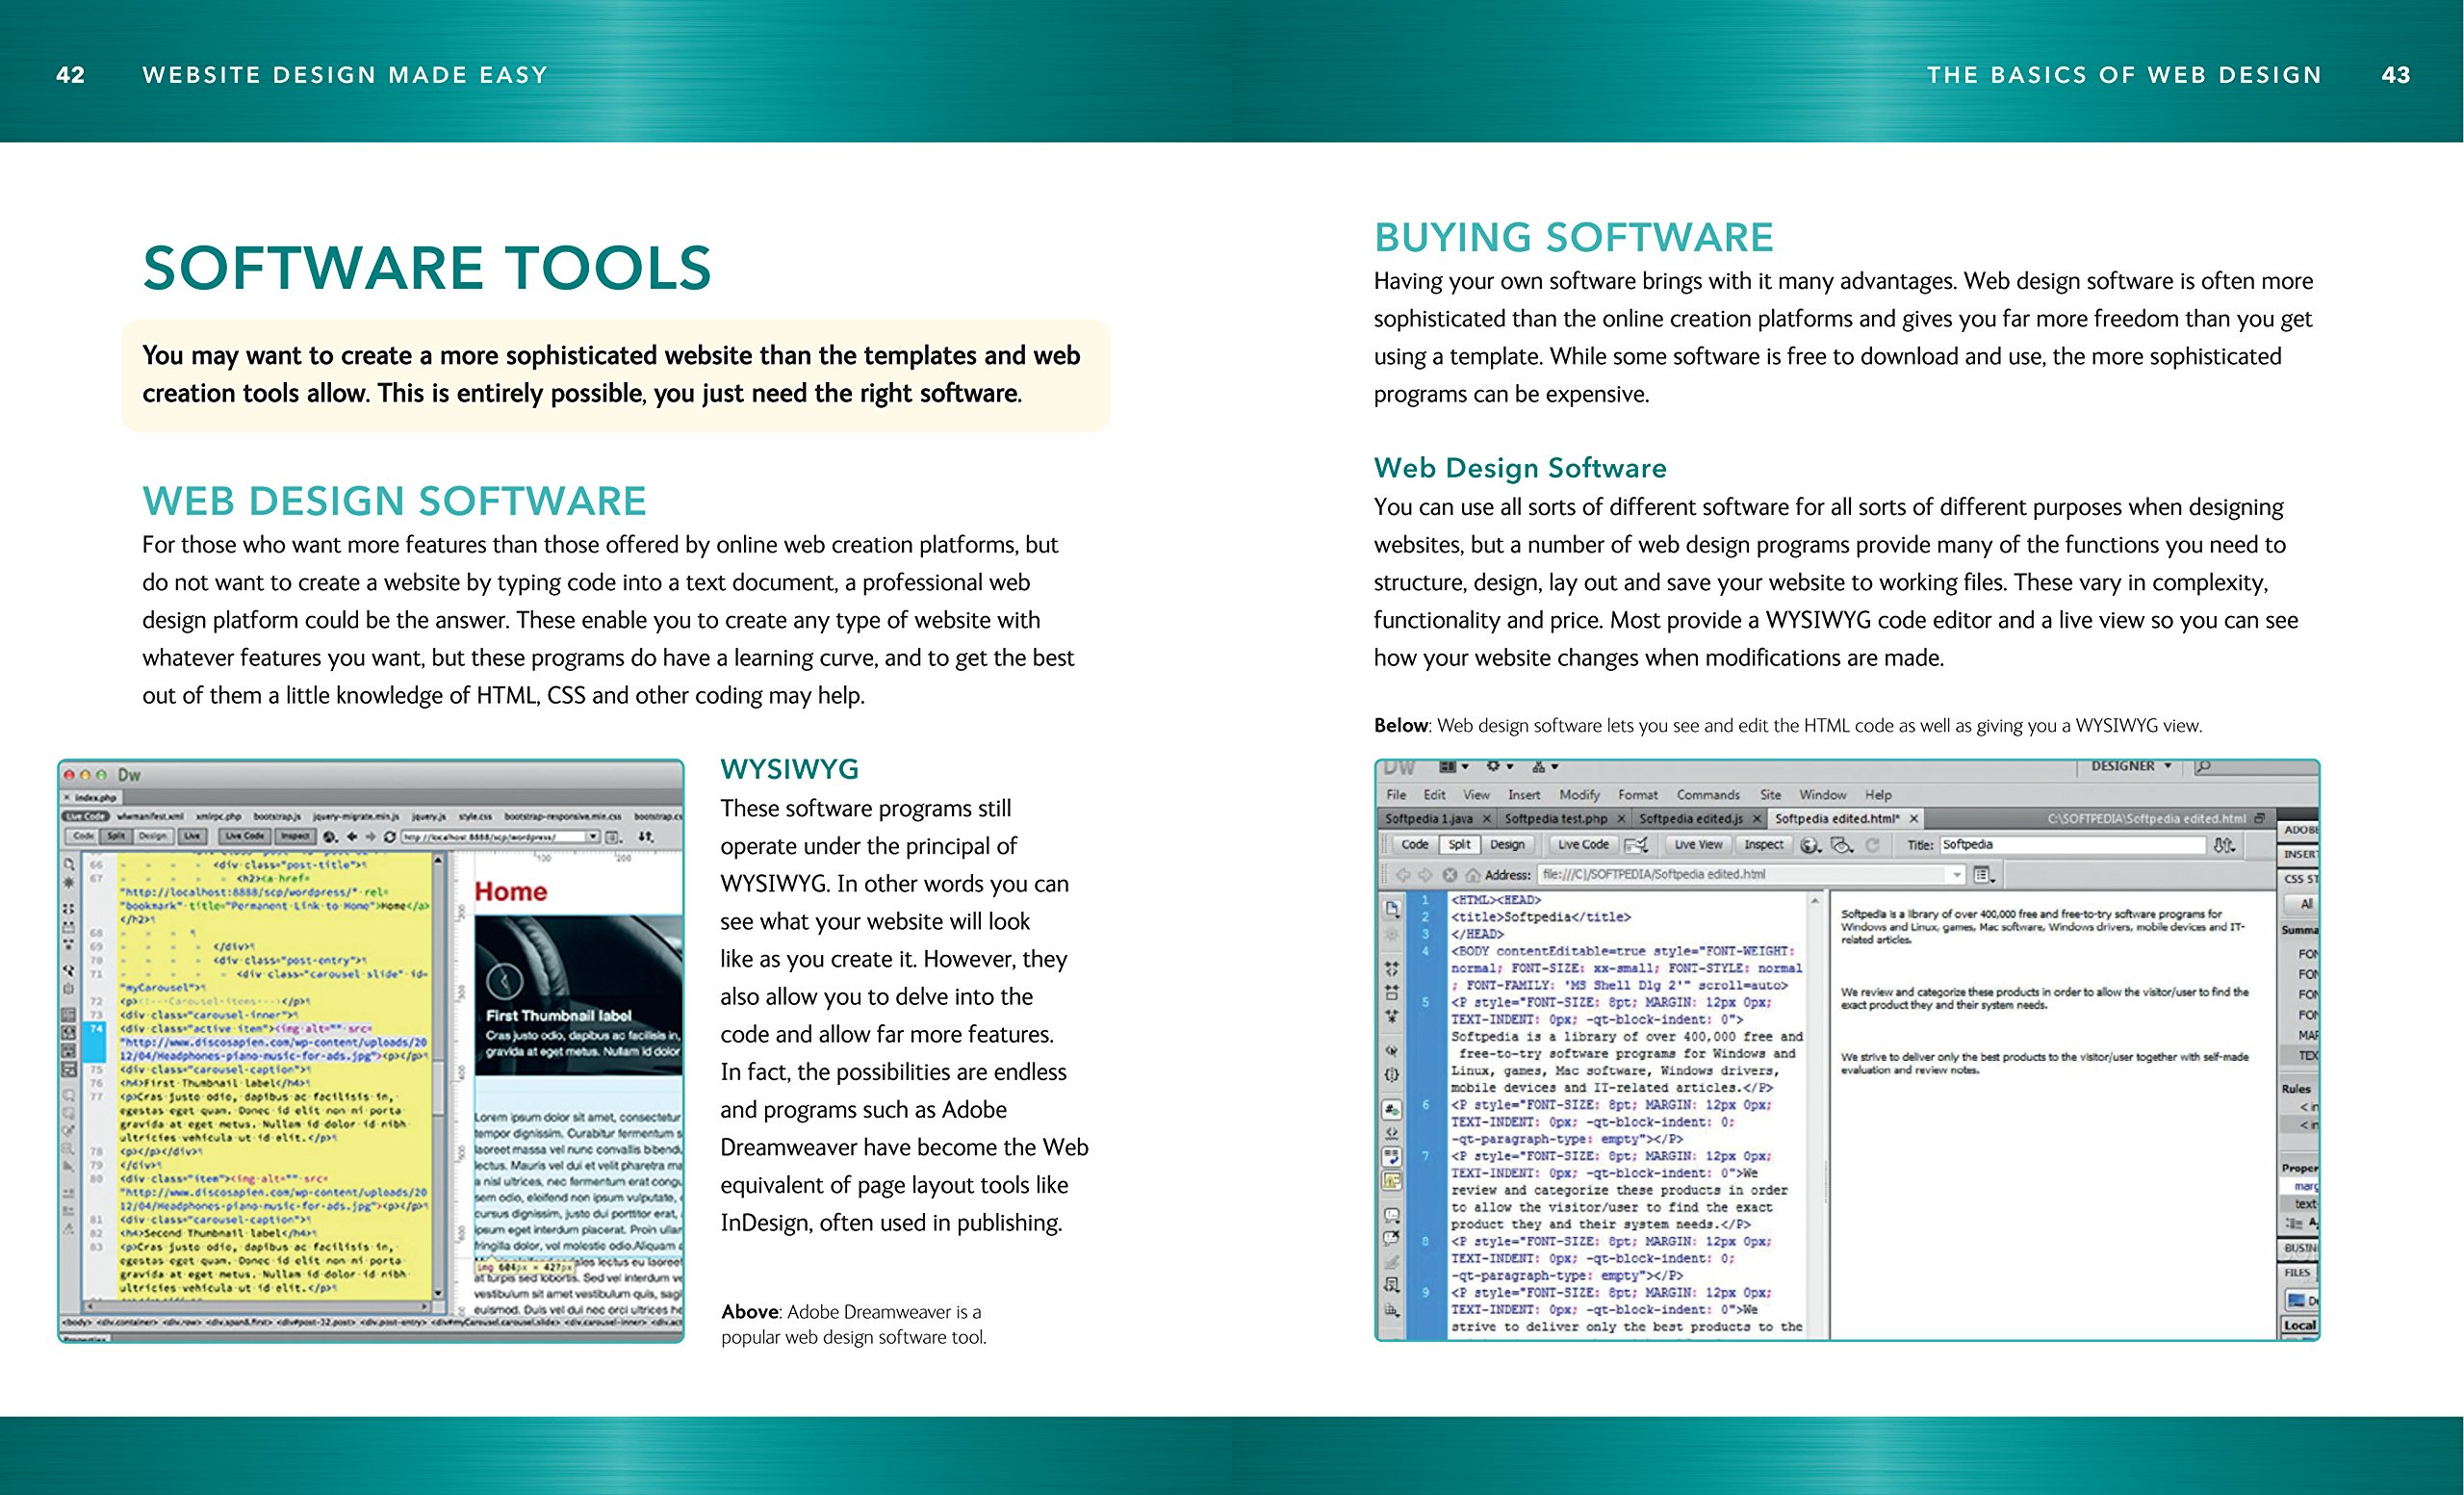Screen dimensions: 2464x1495
Task: Close the Softpedia edited.js tab
Action: tap(1756, 819)
